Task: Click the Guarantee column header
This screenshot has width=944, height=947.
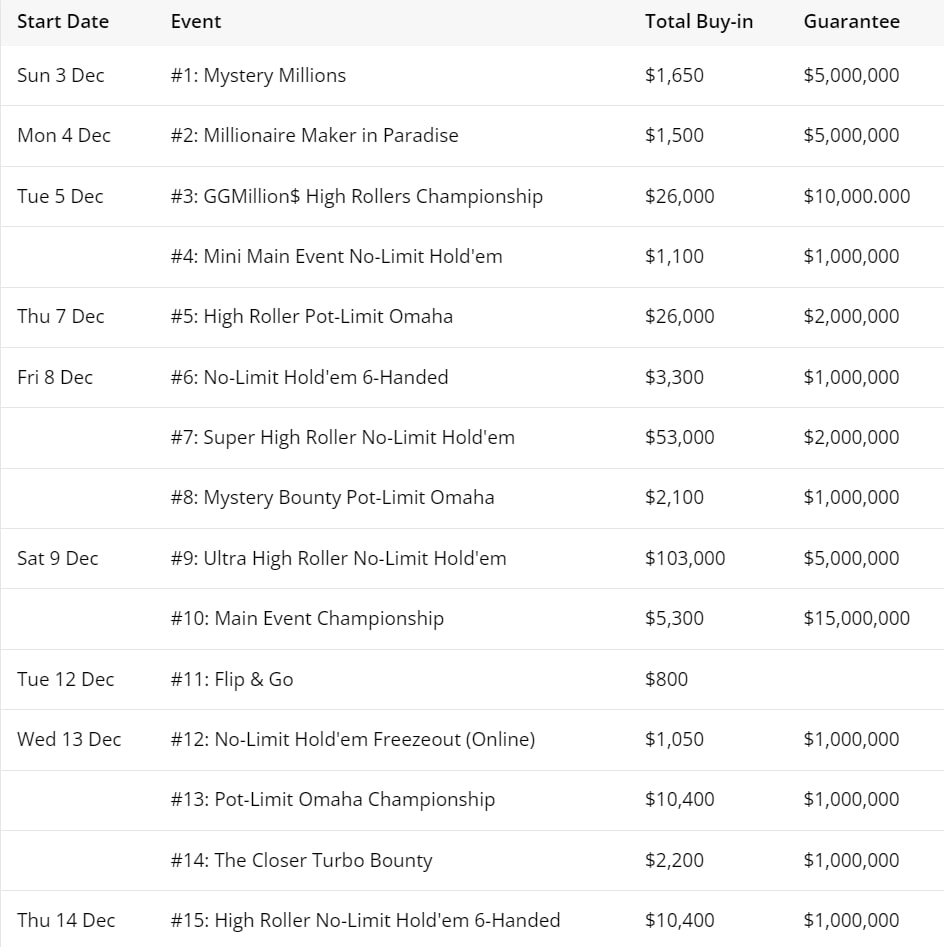Action: pyautogui.click(x=851, y=21)
